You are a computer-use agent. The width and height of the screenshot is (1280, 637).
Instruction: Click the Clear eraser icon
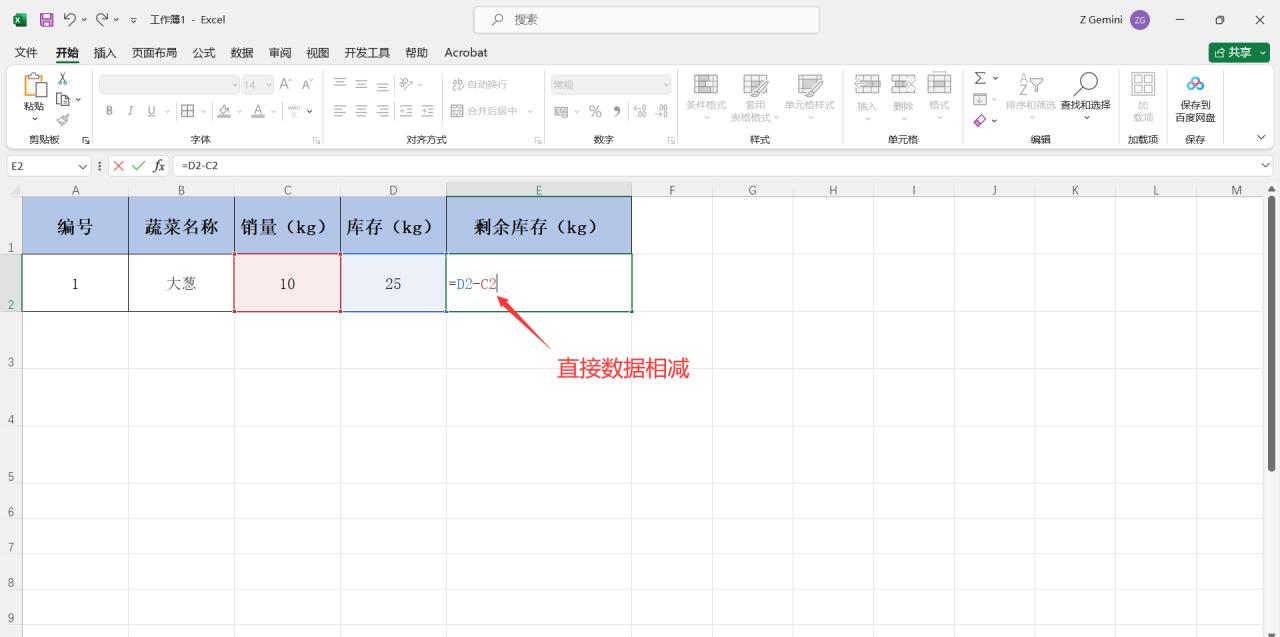tap(980, 120)
